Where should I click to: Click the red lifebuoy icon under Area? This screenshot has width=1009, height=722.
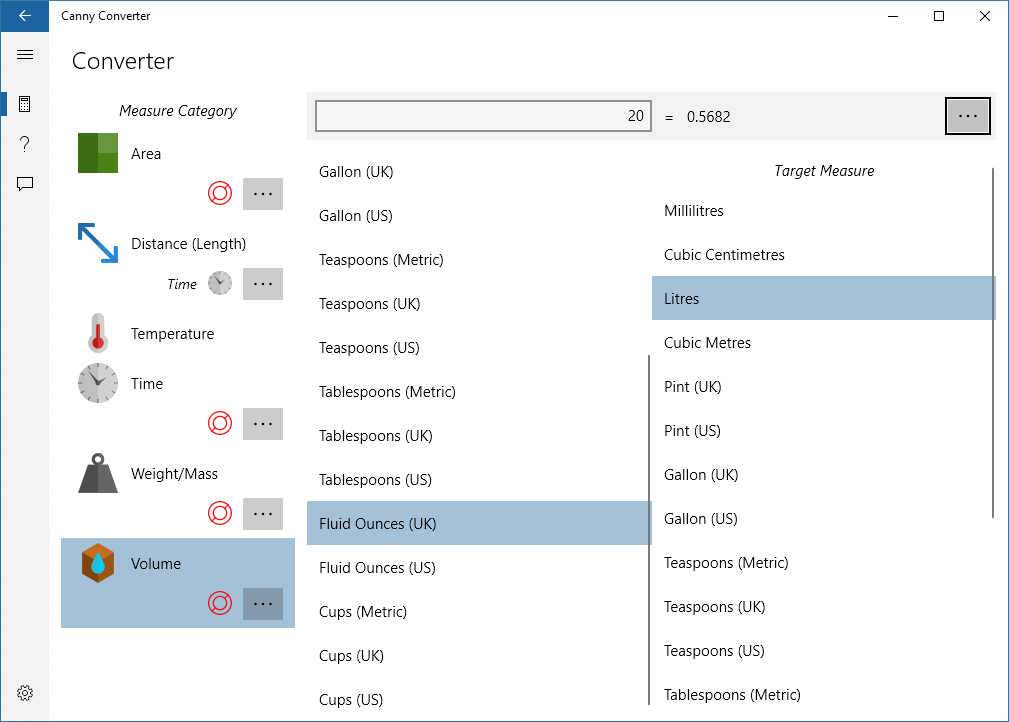click(x=220, y=194)
